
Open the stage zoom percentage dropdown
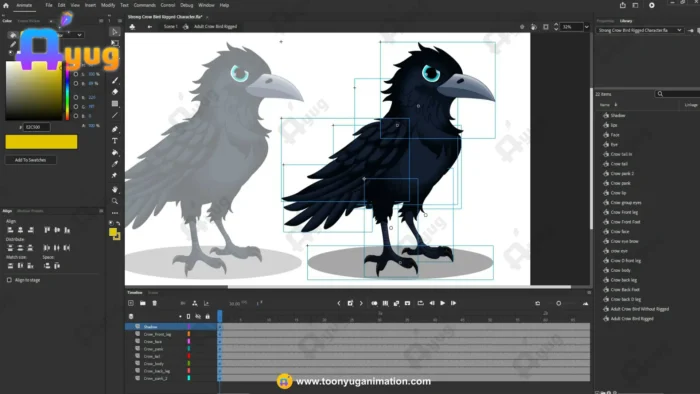pos(587,27)
